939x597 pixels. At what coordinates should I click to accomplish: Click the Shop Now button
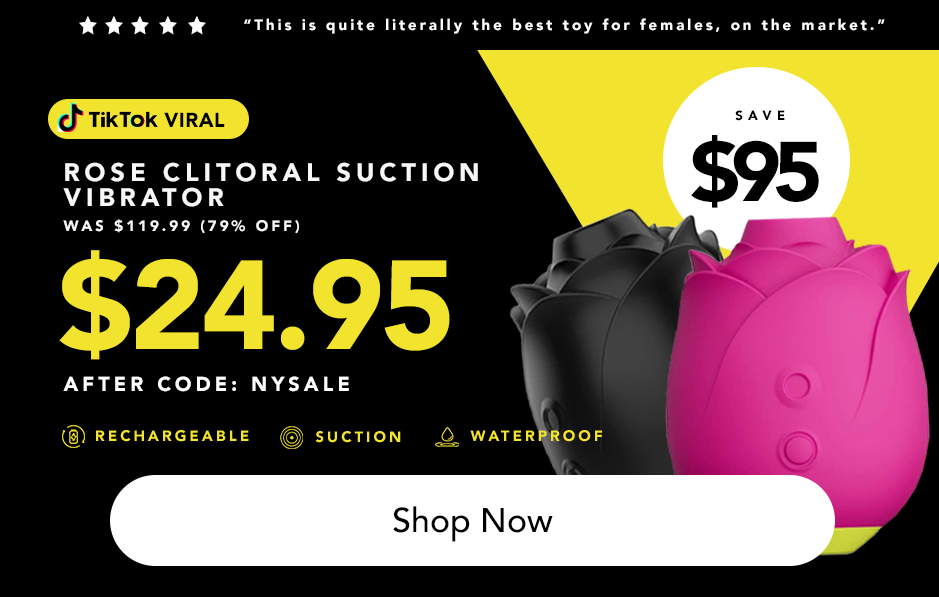tap(472, 520)
